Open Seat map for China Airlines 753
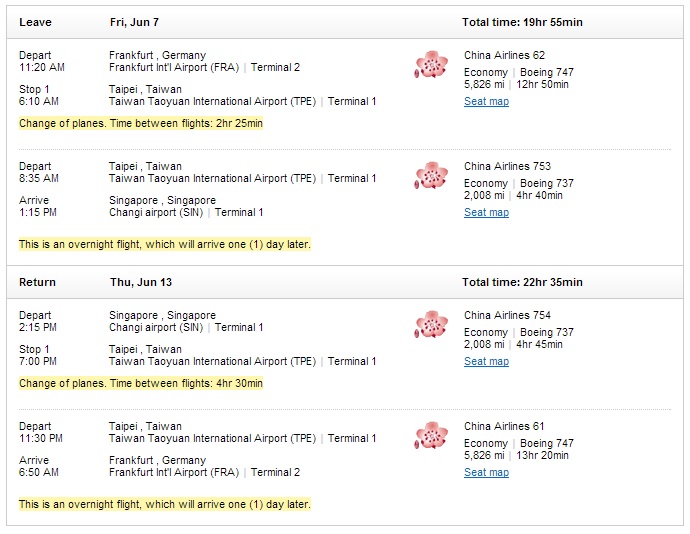 pyautogui.click(x=486, y=212)
